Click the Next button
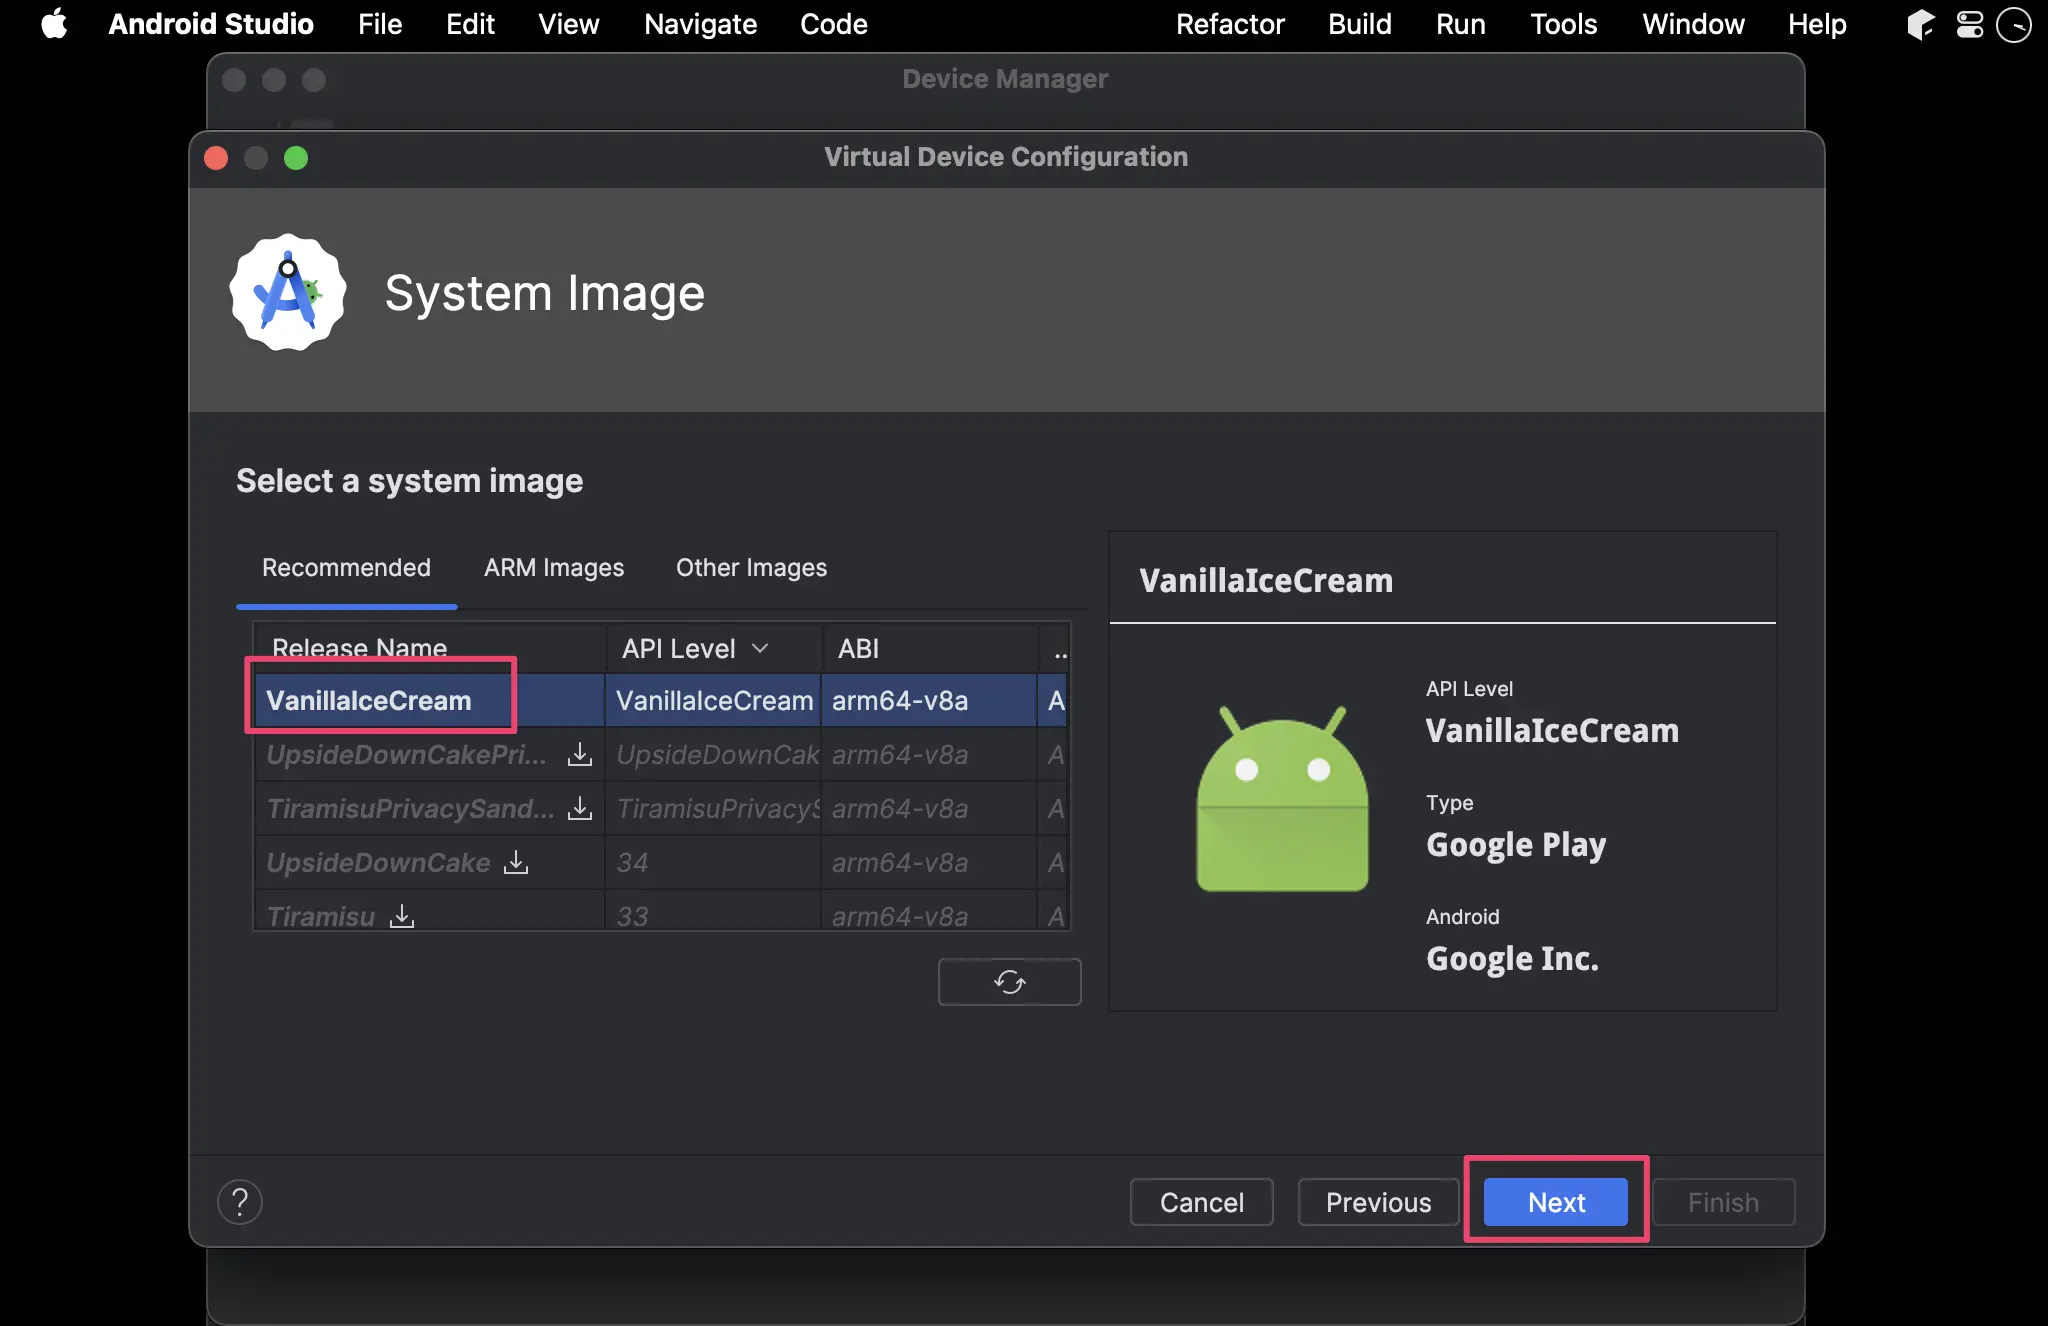 coord(1556,1202)
